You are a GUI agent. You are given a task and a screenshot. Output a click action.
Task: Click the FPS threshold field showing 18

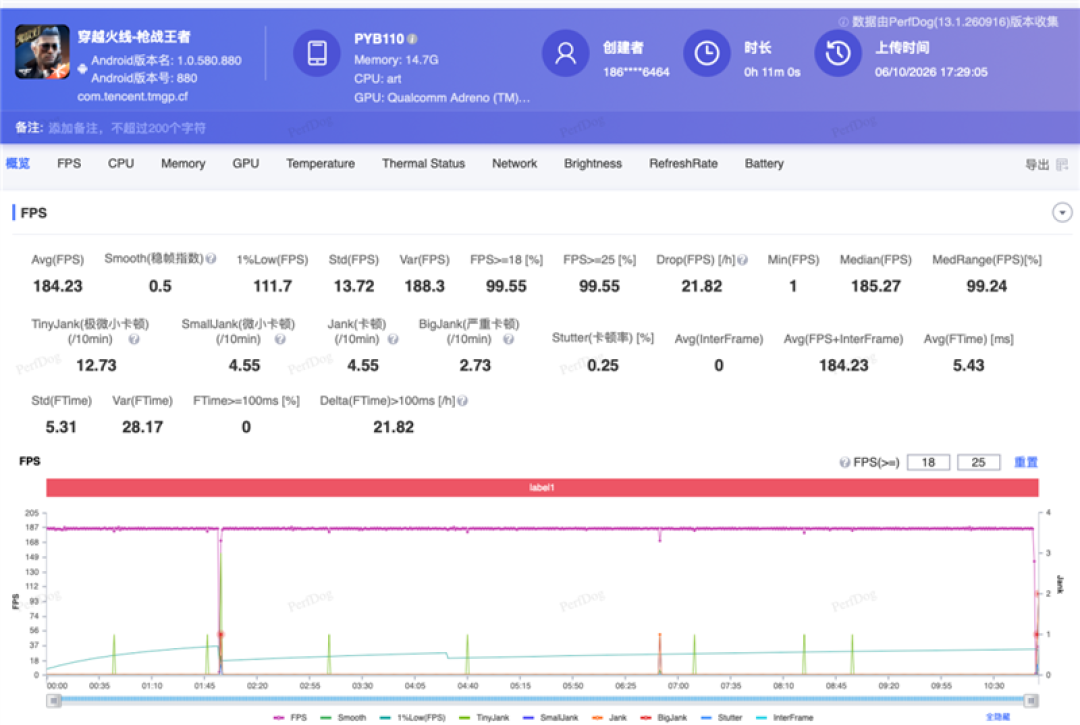point(928,463)
